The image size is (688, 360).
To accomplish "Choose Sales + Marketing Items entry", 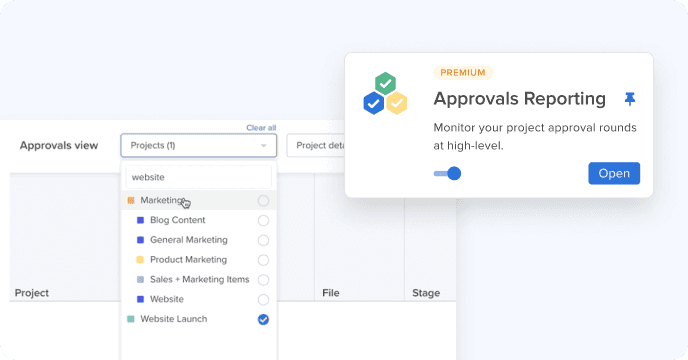I will [199, 279].
